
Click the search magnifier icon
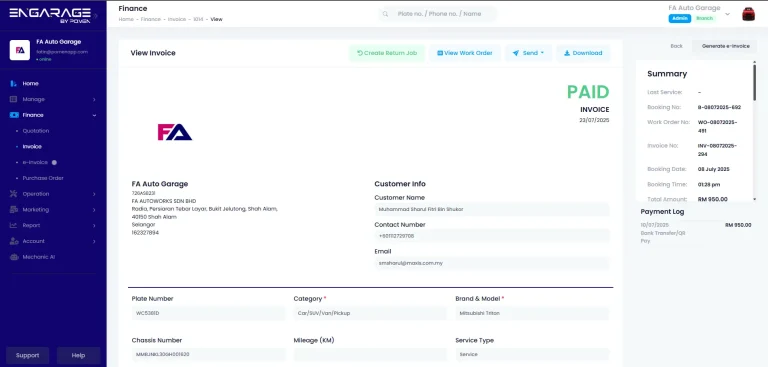[x=385, y=14]
